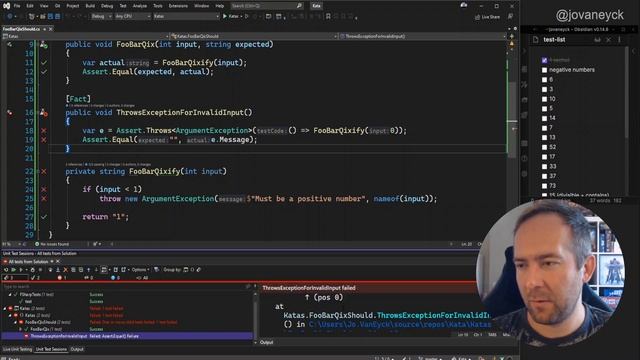The image size is (640, 360).
Task: Click the red X marker on line 25
Action: click(x=44, y=199)
